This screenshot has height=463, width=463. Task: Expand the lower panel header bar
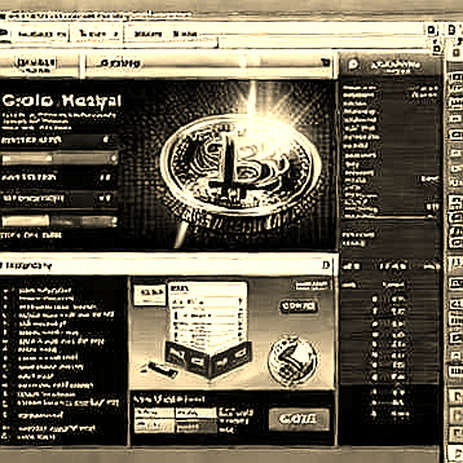click(168, 265)
